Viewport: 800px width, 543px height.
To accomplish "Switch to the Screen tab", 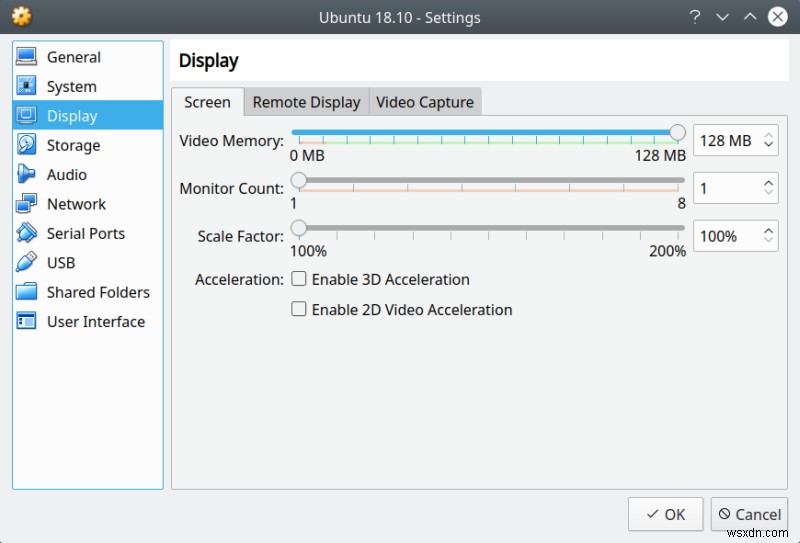I will [207, 102].
